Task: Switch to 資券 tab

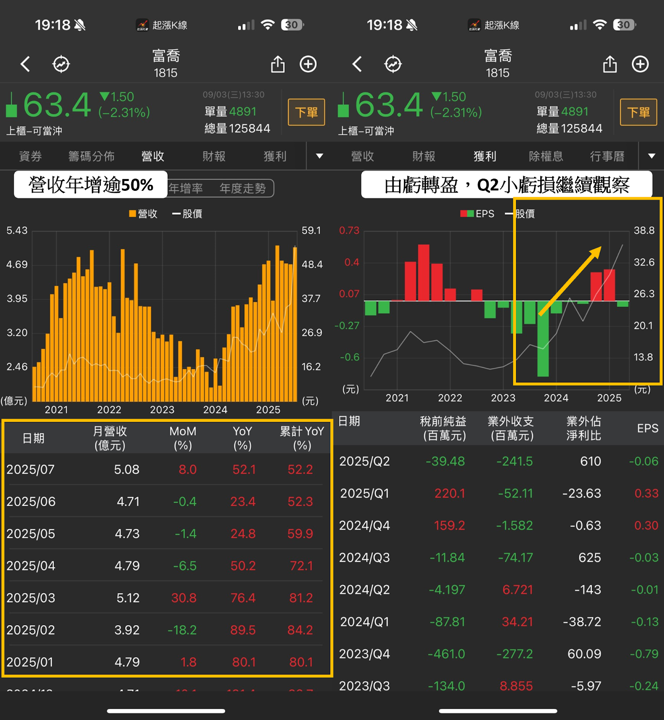Action: [x=30, y=156]
